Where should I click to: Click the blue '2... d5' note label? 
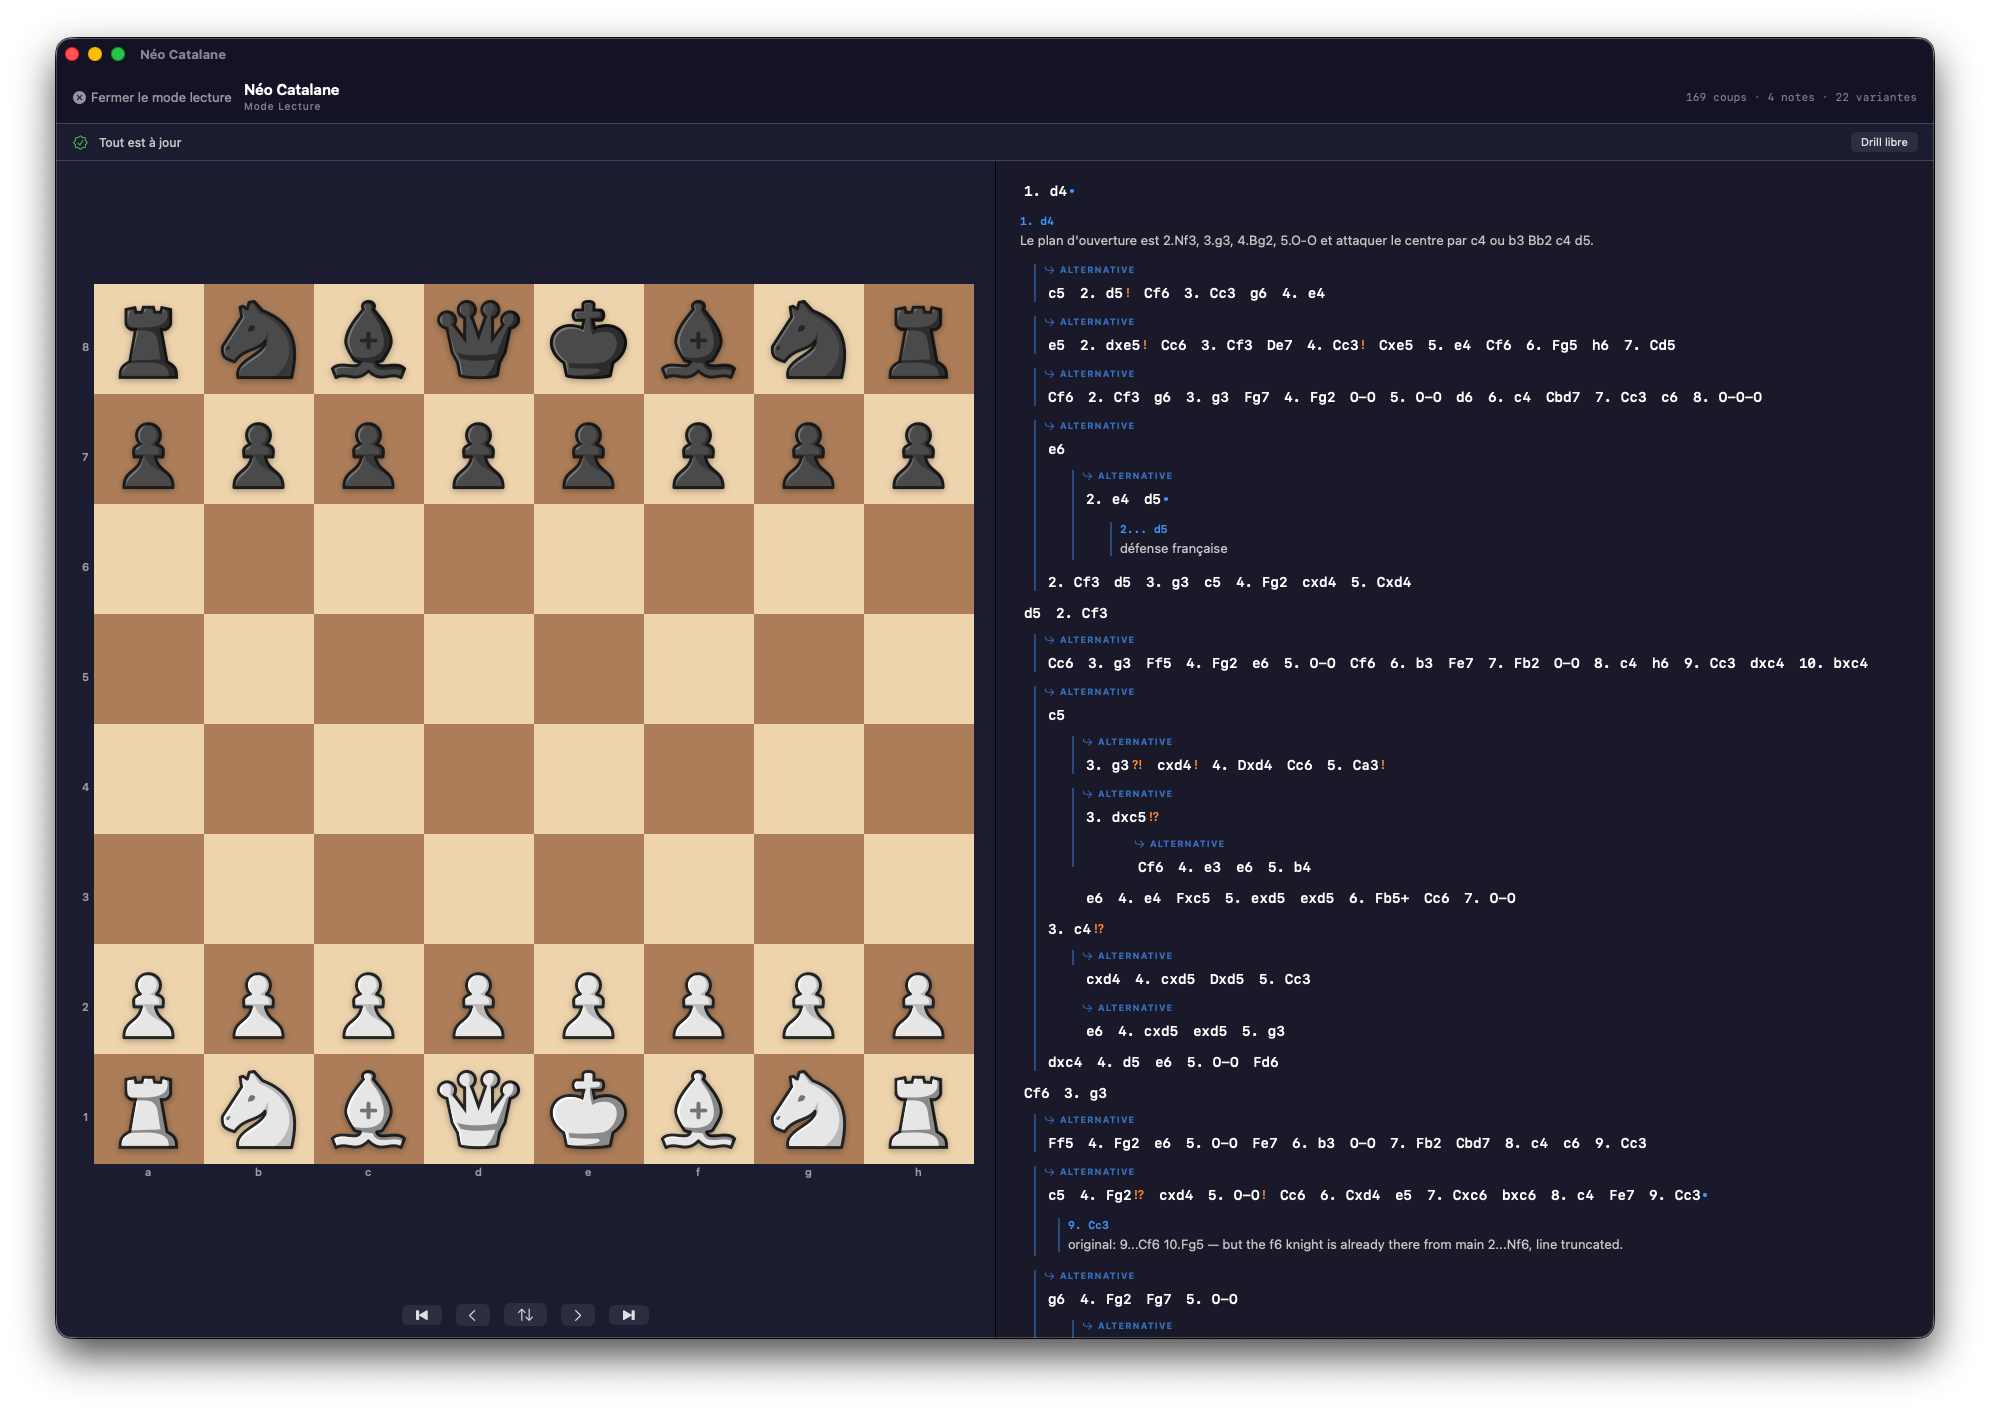pyautogui.click(x=1143, y=530)
